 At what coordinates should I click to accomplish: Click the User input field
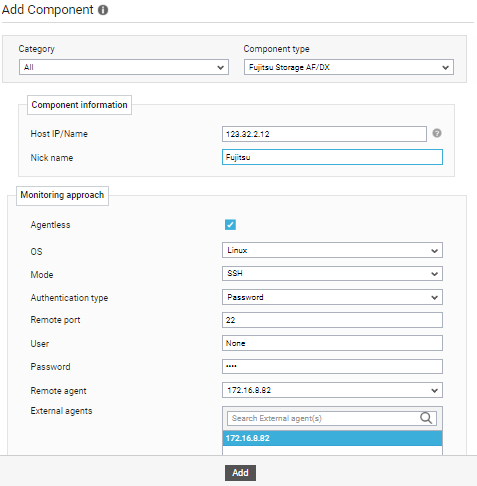[x=332, y=343]
